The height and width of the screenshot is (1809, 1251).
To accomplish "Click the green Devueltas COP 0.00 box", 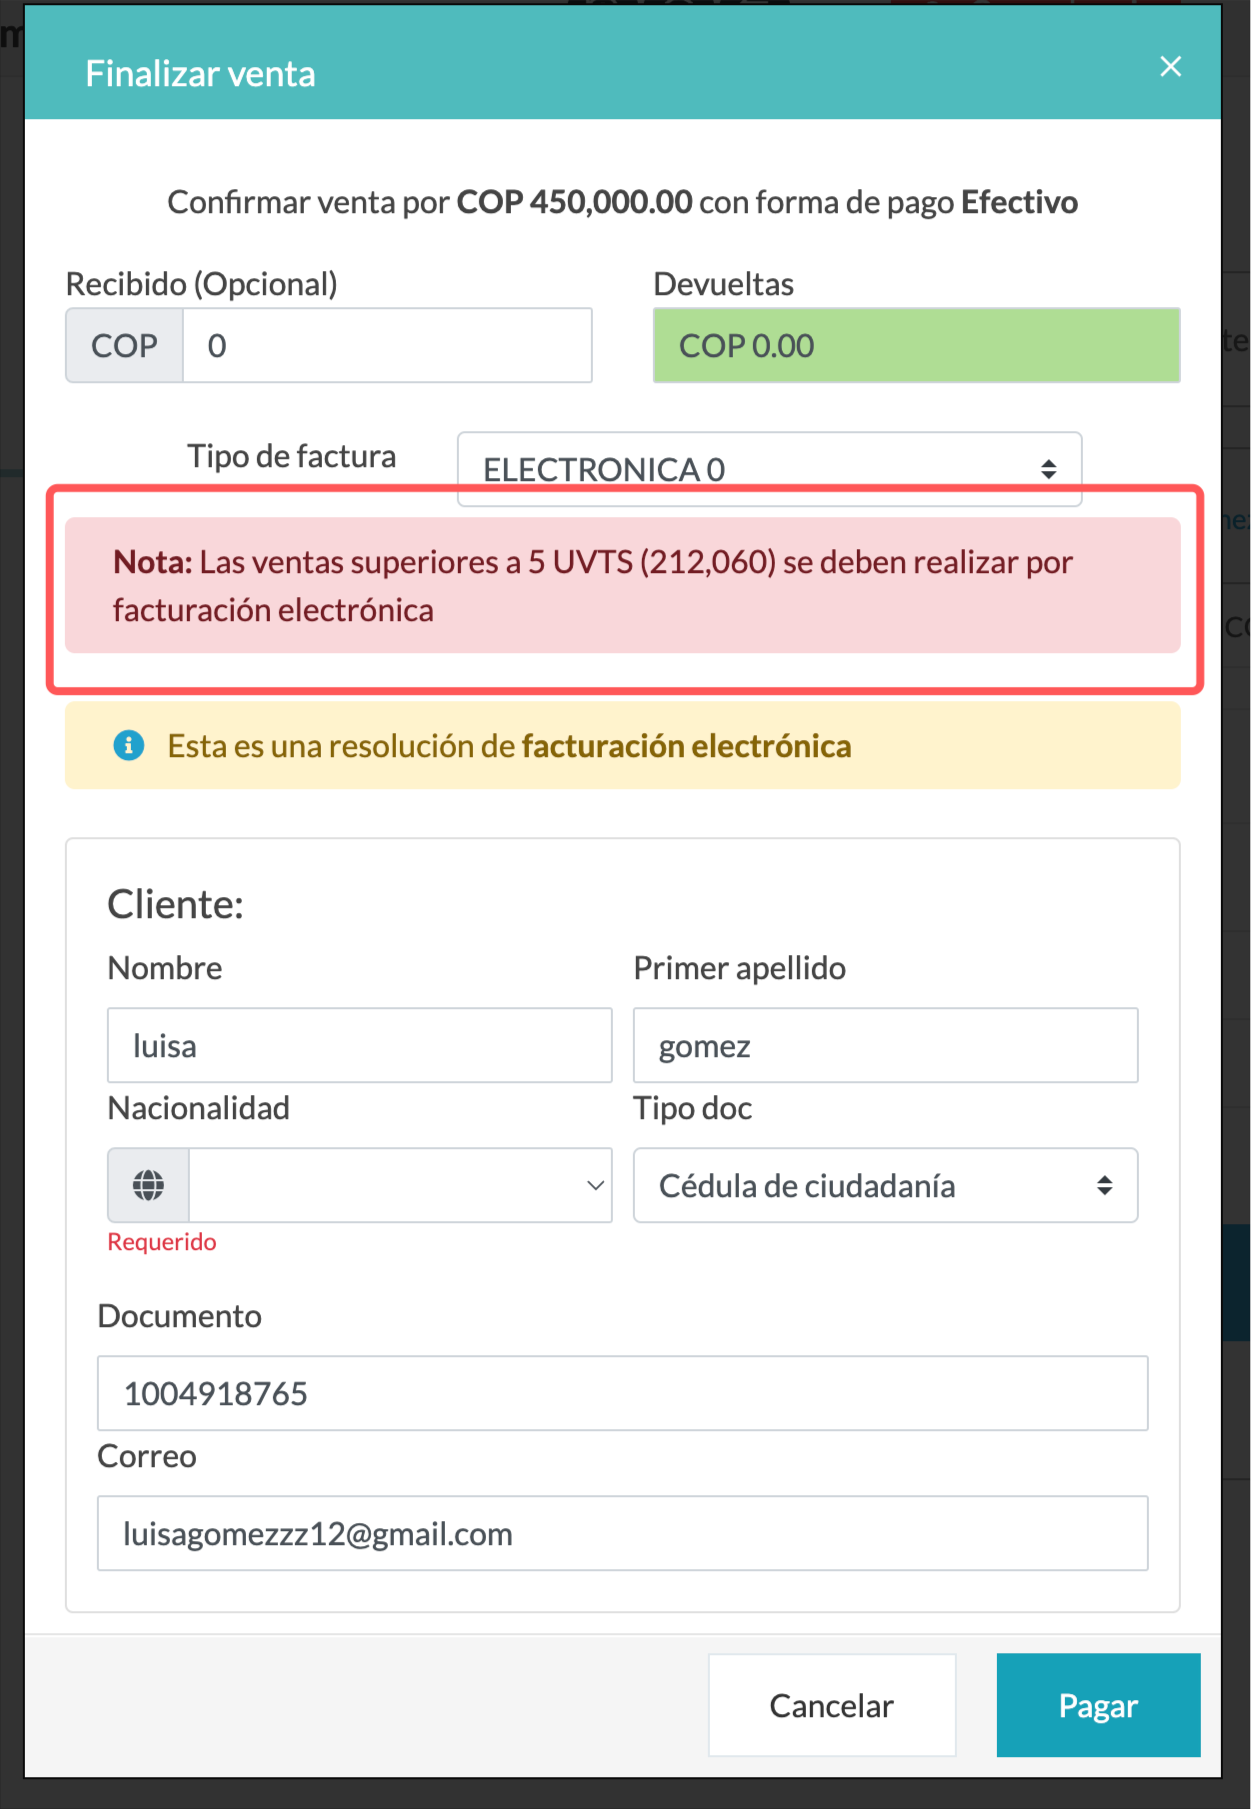I will coord(916,345).
